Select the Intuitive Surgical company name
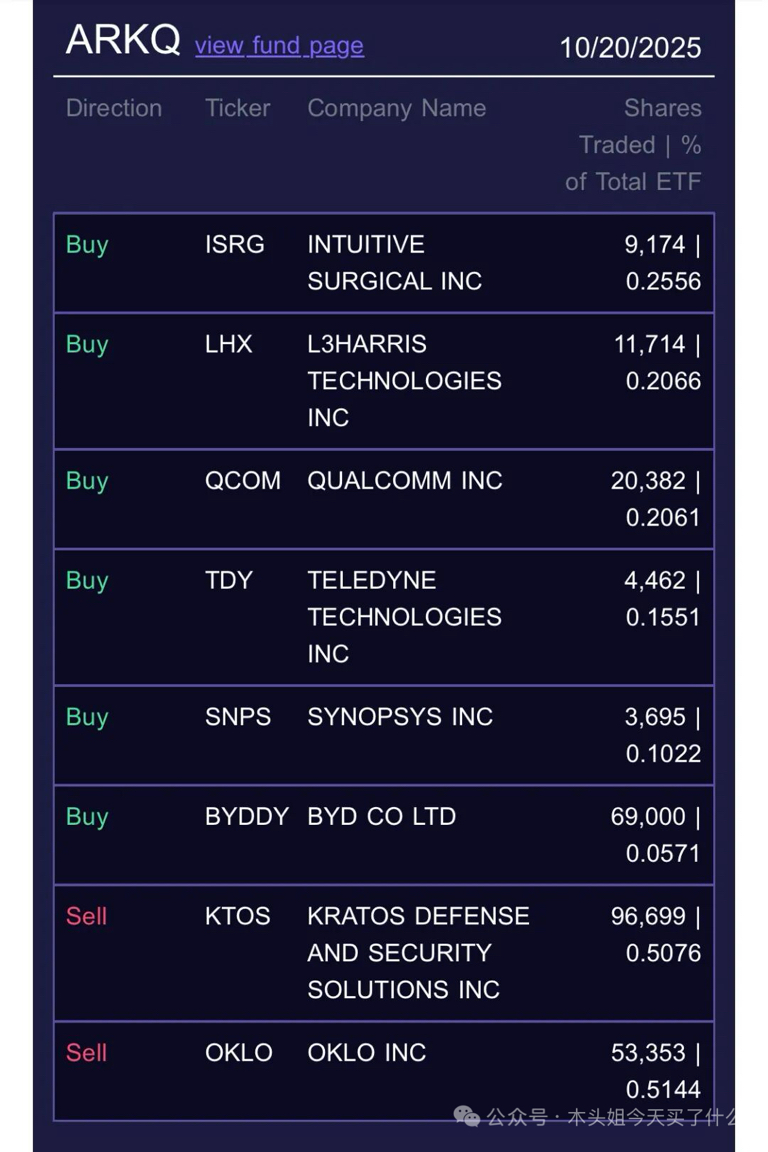 (x=394, y=262)
